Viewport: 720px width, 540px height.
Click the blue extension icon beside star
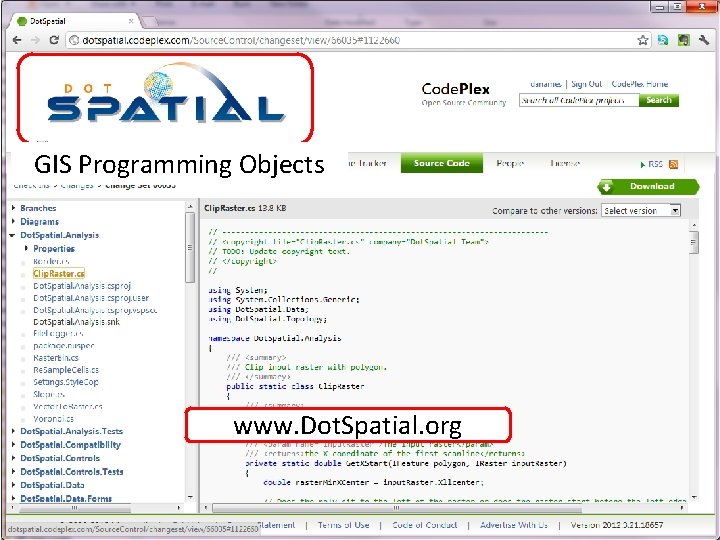click(x=663, y=40)
